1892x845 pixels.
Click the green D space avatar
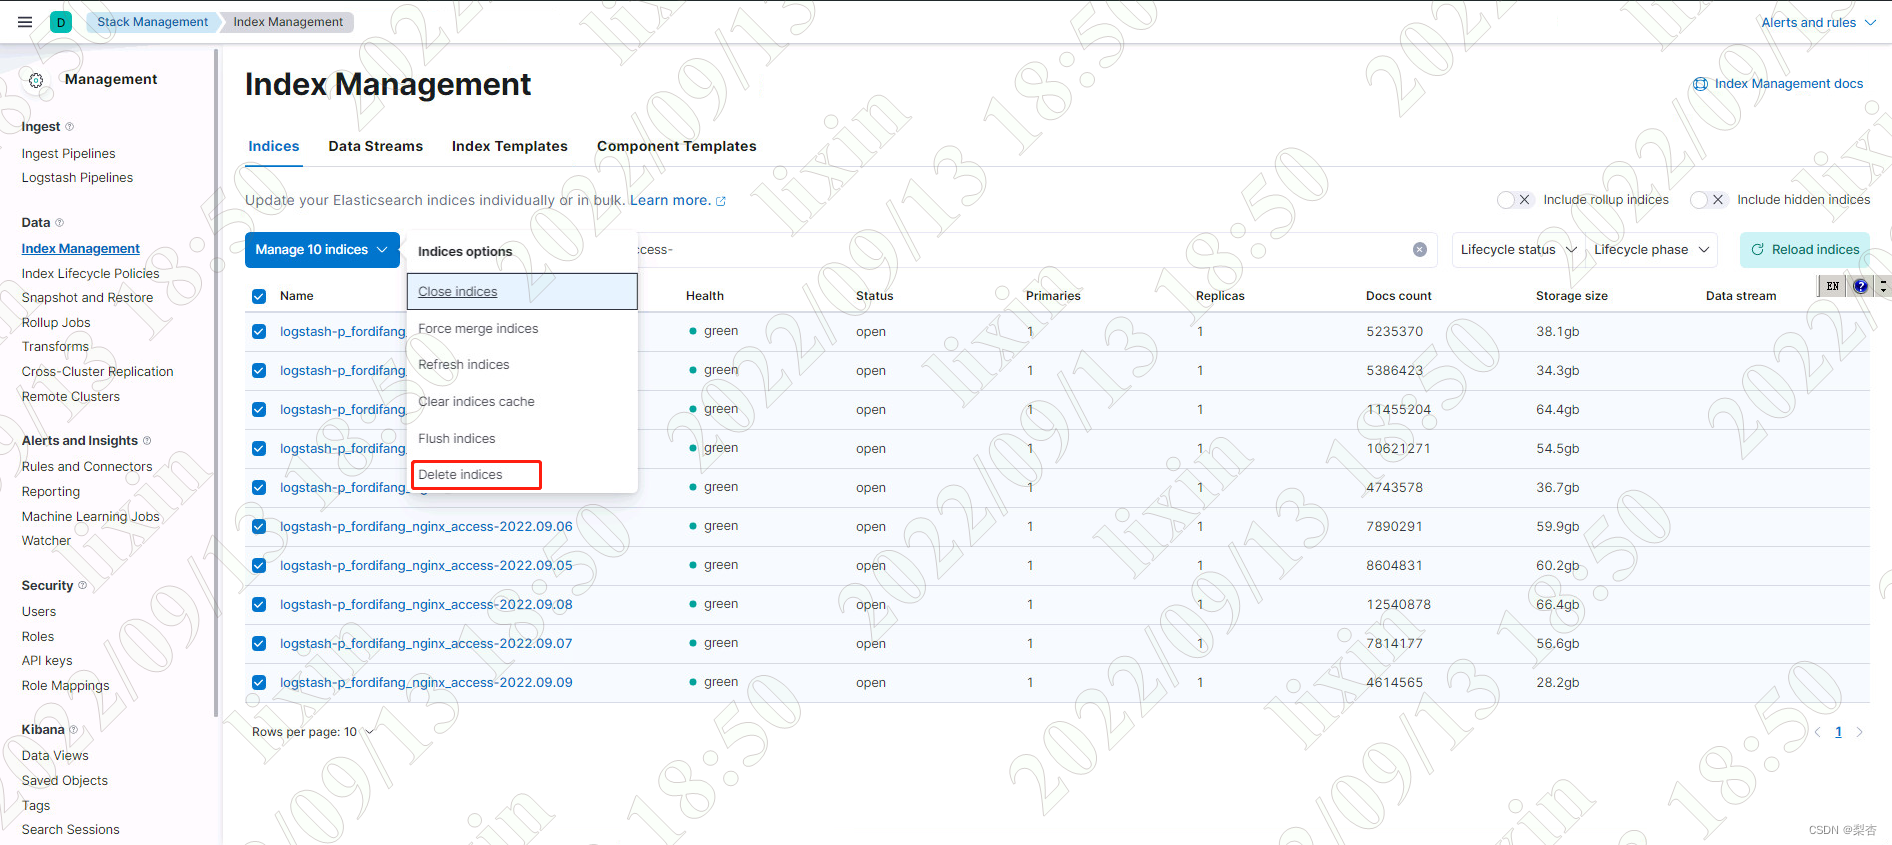click(61, 22)
